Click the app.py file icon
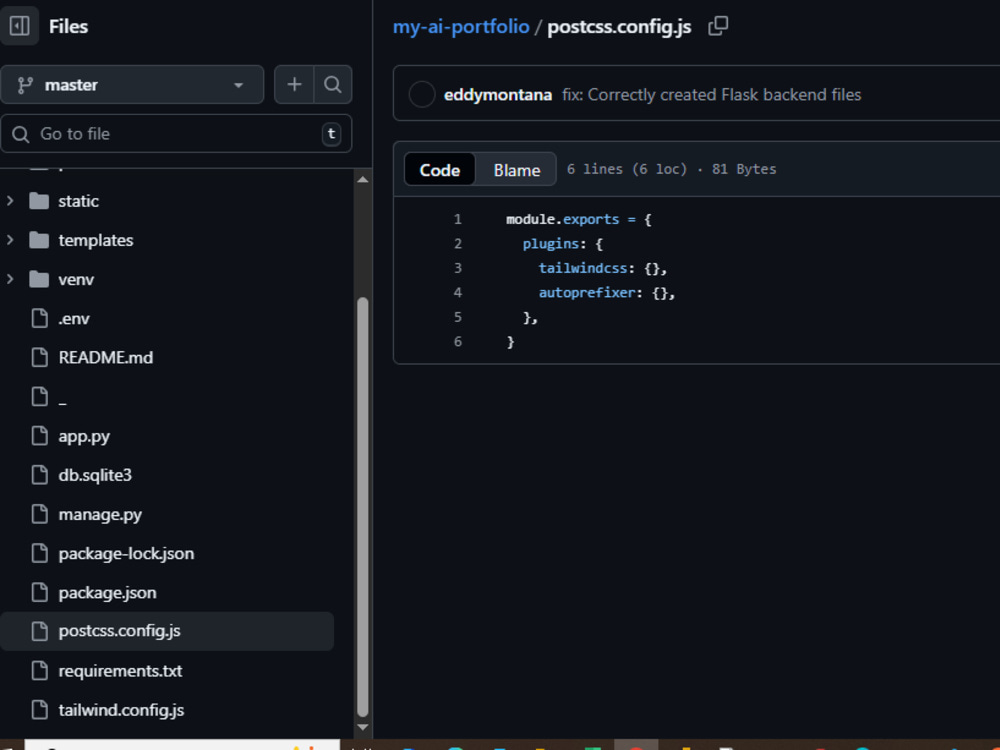1000x750 pixels. tap(40, 436)
